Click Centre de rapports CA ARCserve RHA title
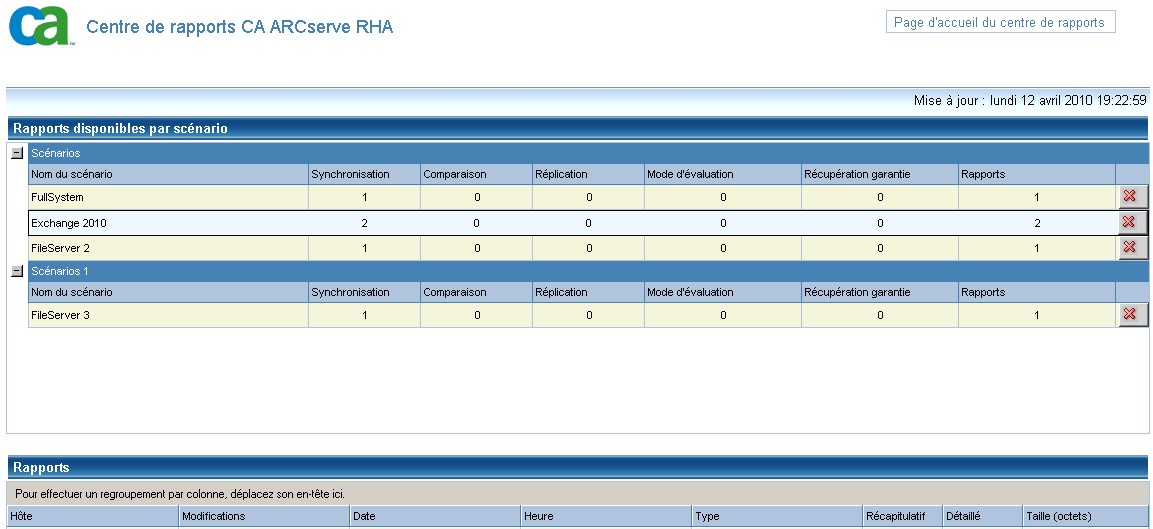Viewport: 1153px width, 529px height. click(x=240, y=27)
